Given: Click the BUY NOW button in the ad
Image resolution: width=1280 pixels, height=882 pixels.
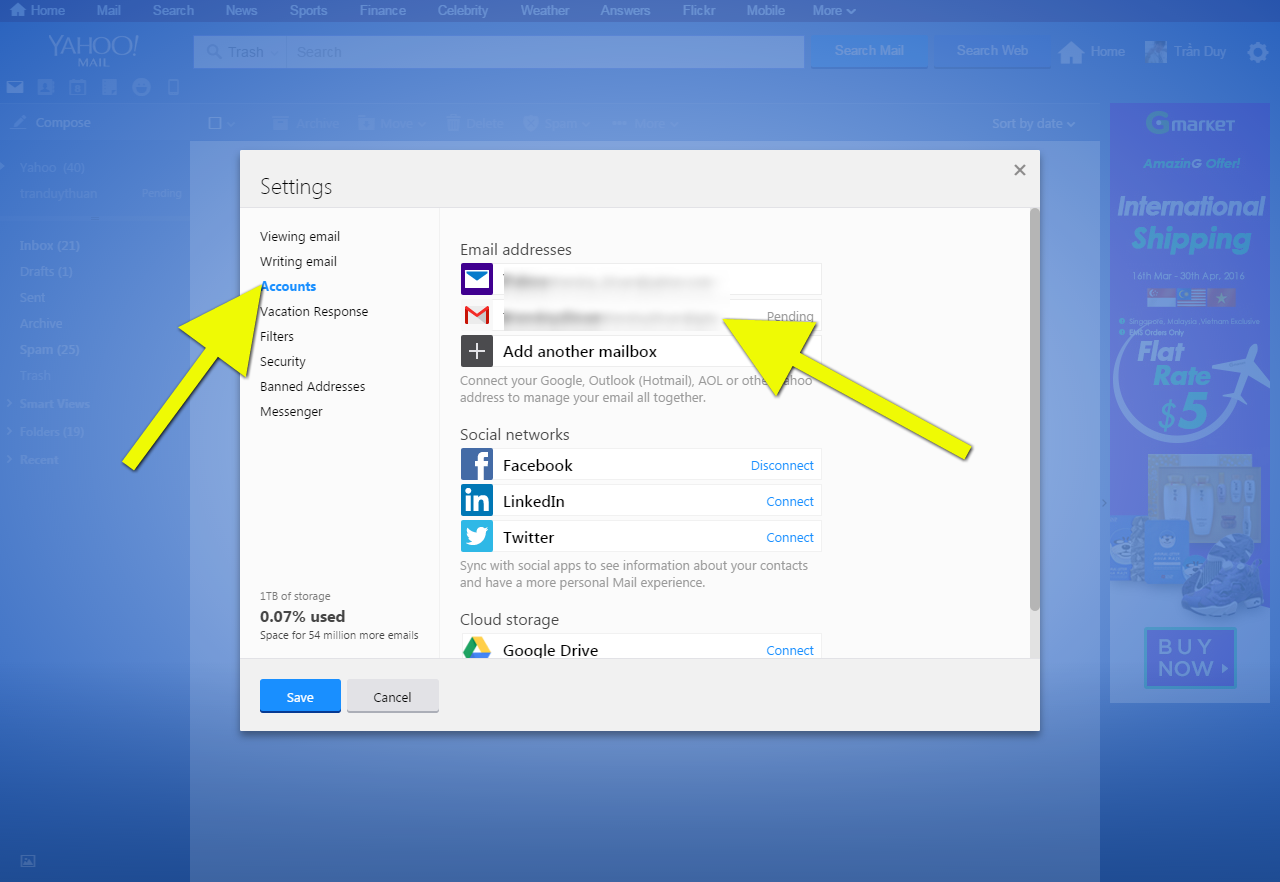Looking at the screenshot, I should coord(1191,658).
